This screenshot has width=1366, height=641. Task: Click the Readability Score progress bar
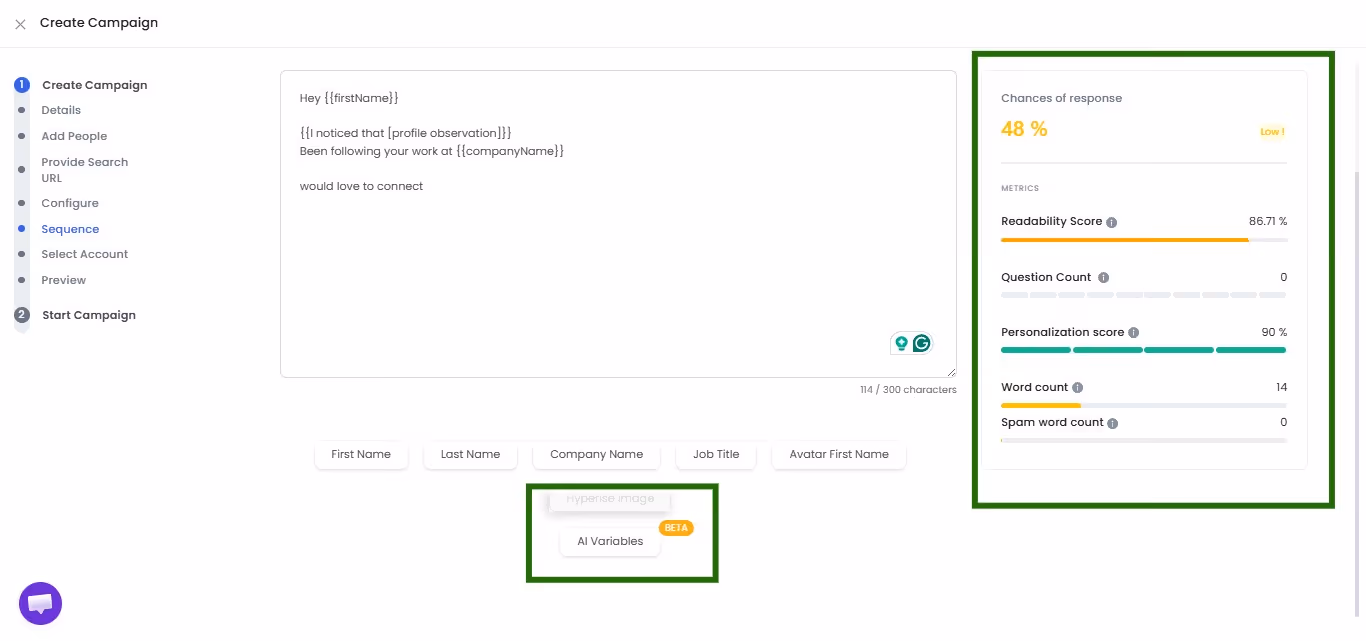click(x=1144, y=240)
